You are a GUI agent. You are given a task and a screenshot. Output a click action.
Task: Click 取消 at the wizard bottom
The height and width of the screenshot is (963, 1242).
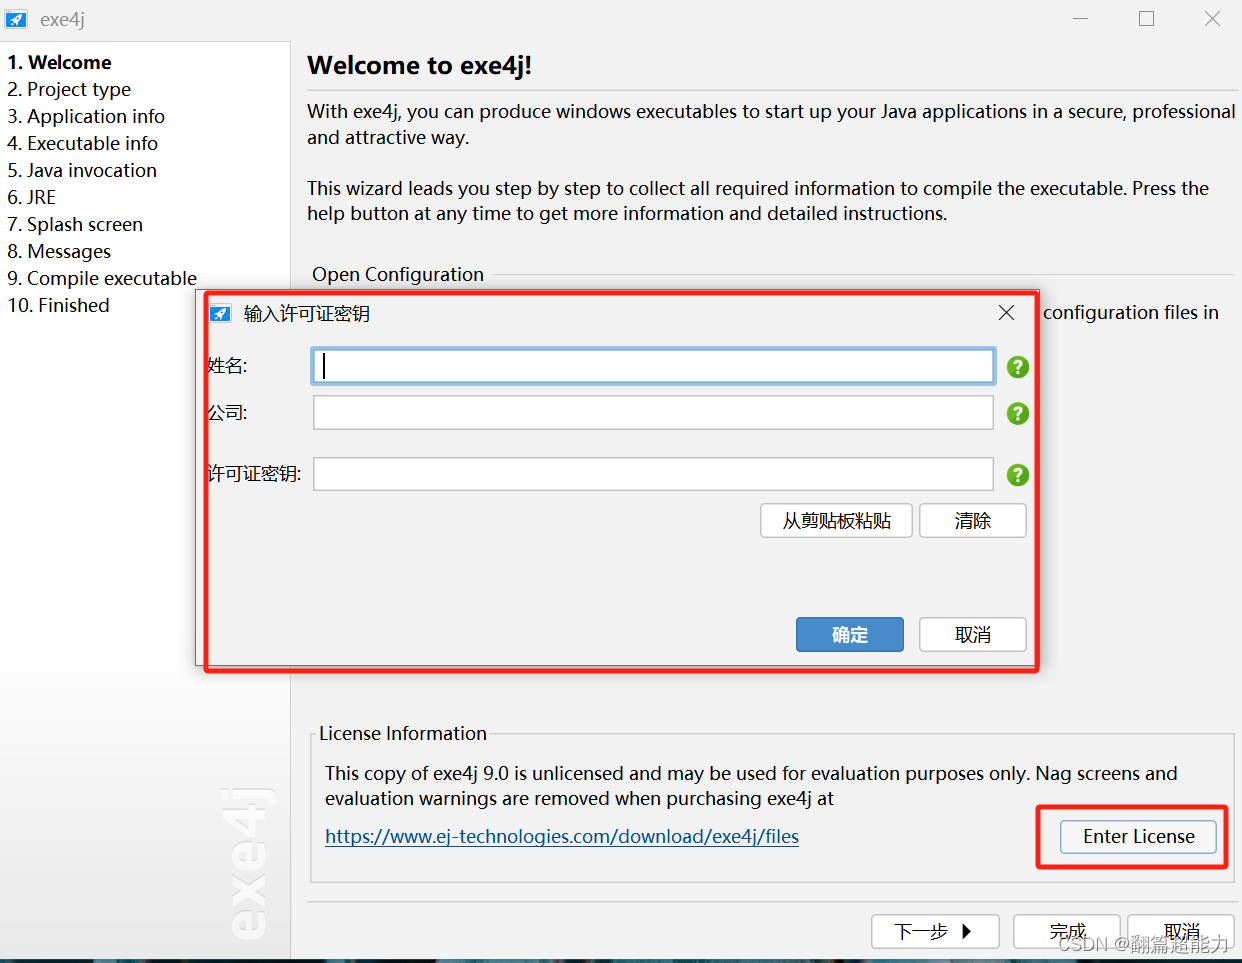point(1181,931)
